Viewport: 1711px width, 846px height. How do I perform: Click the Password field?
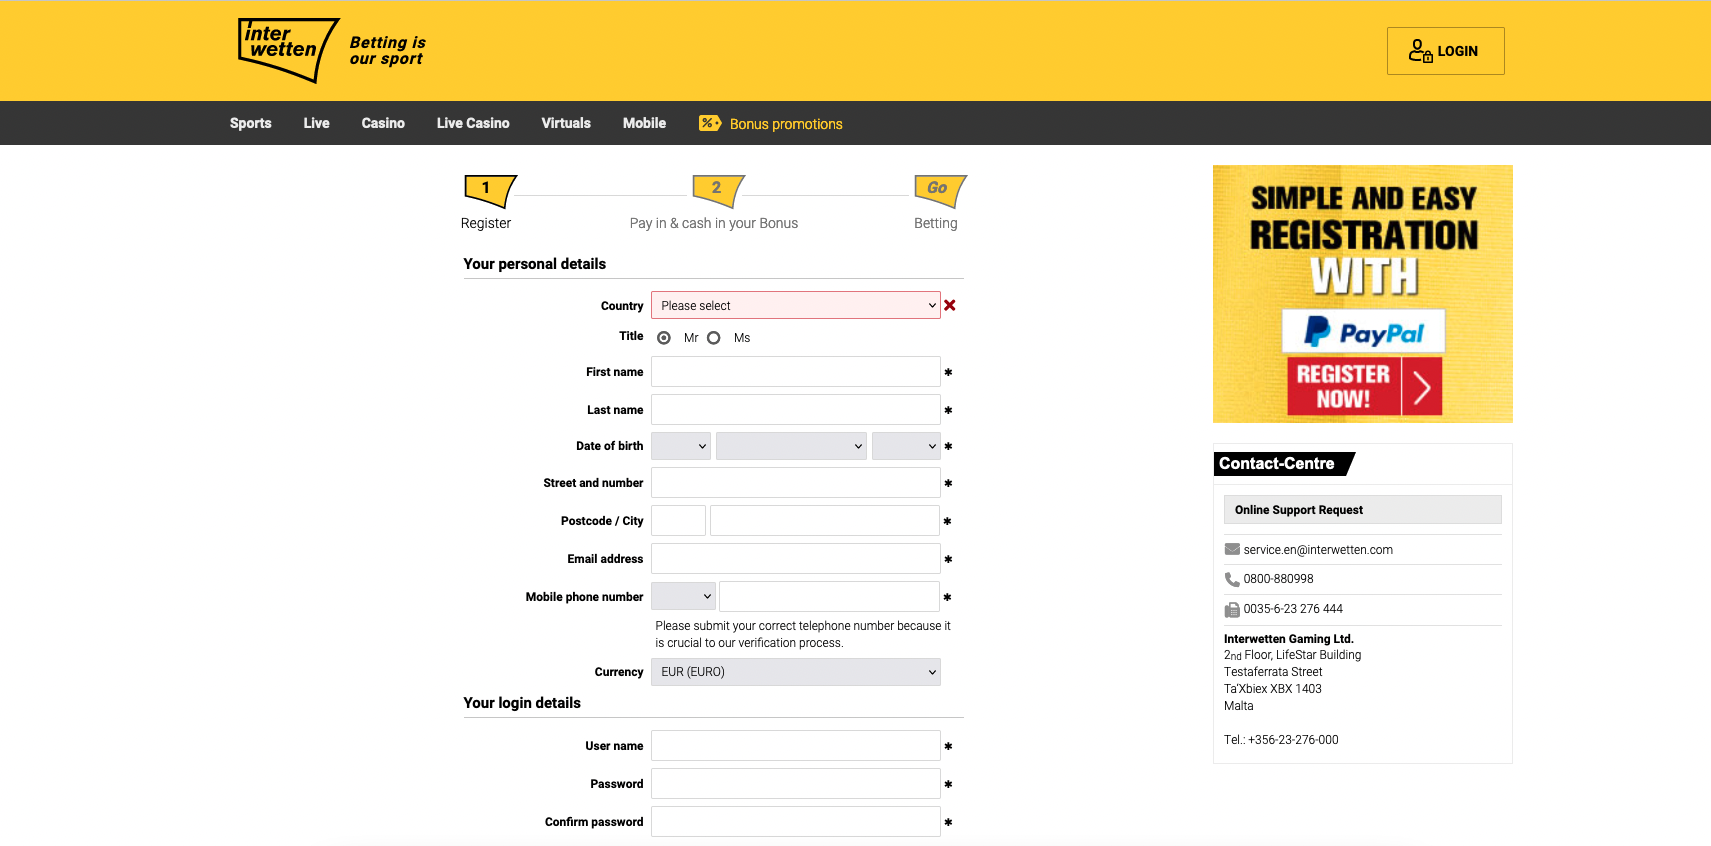796,784
